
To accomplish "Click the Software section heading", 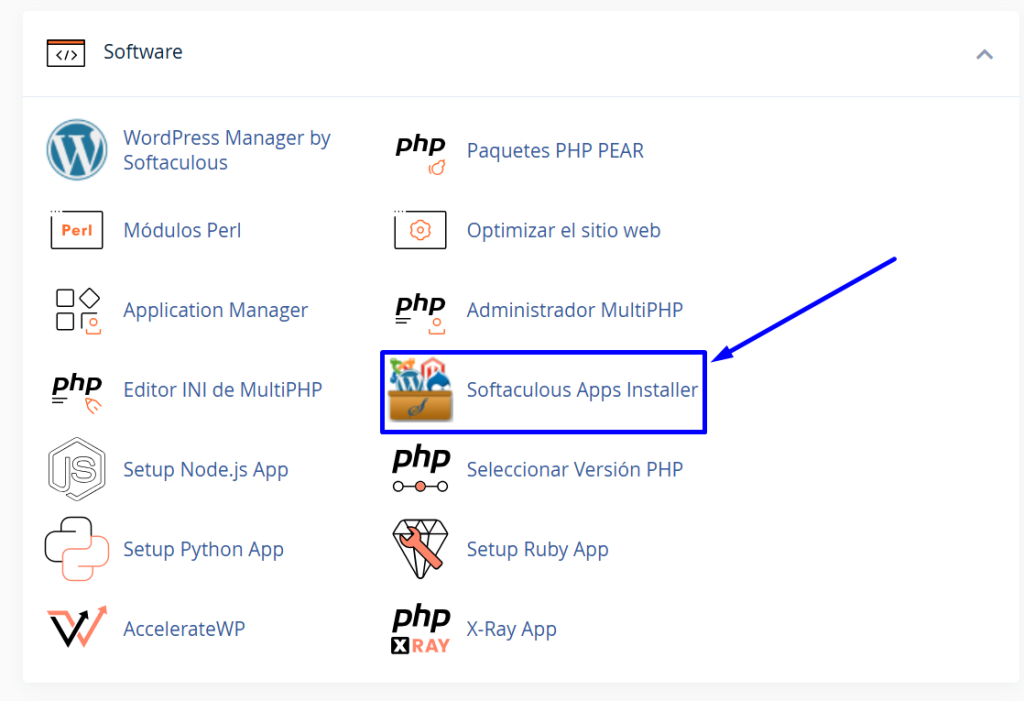I will coord(143,52).
